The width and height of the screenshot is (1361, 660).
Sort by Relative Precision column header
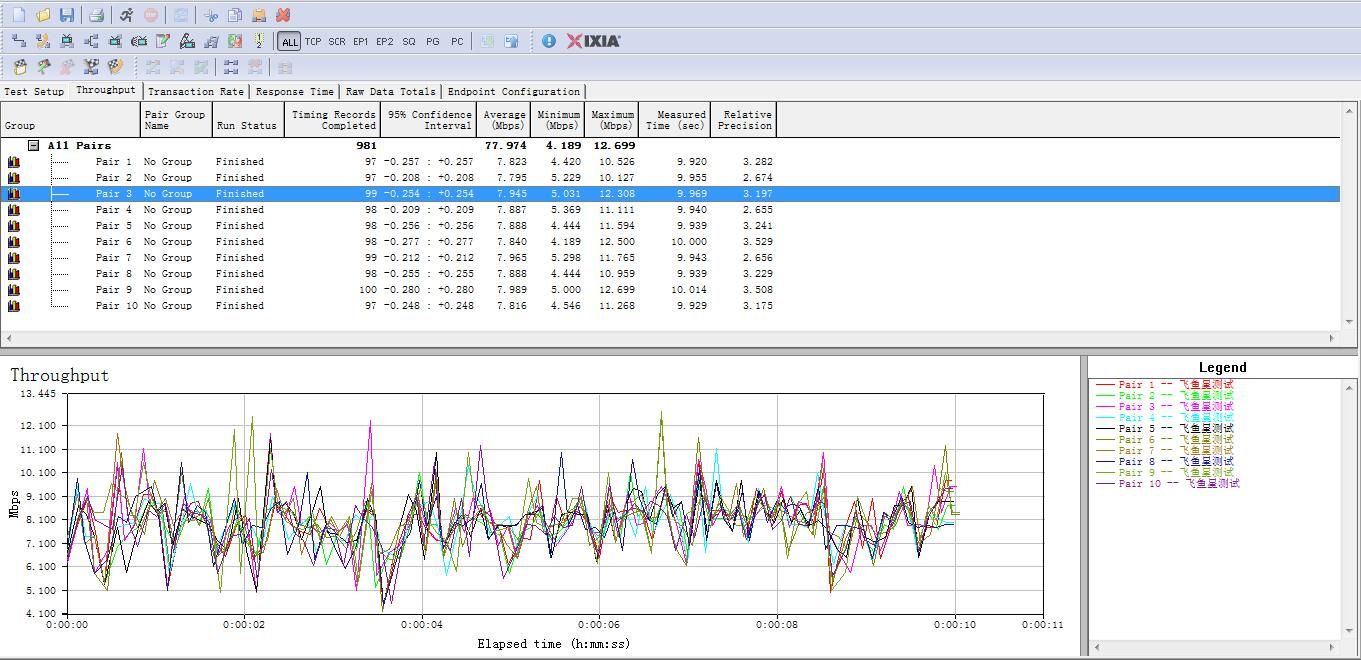click(743, 120)
